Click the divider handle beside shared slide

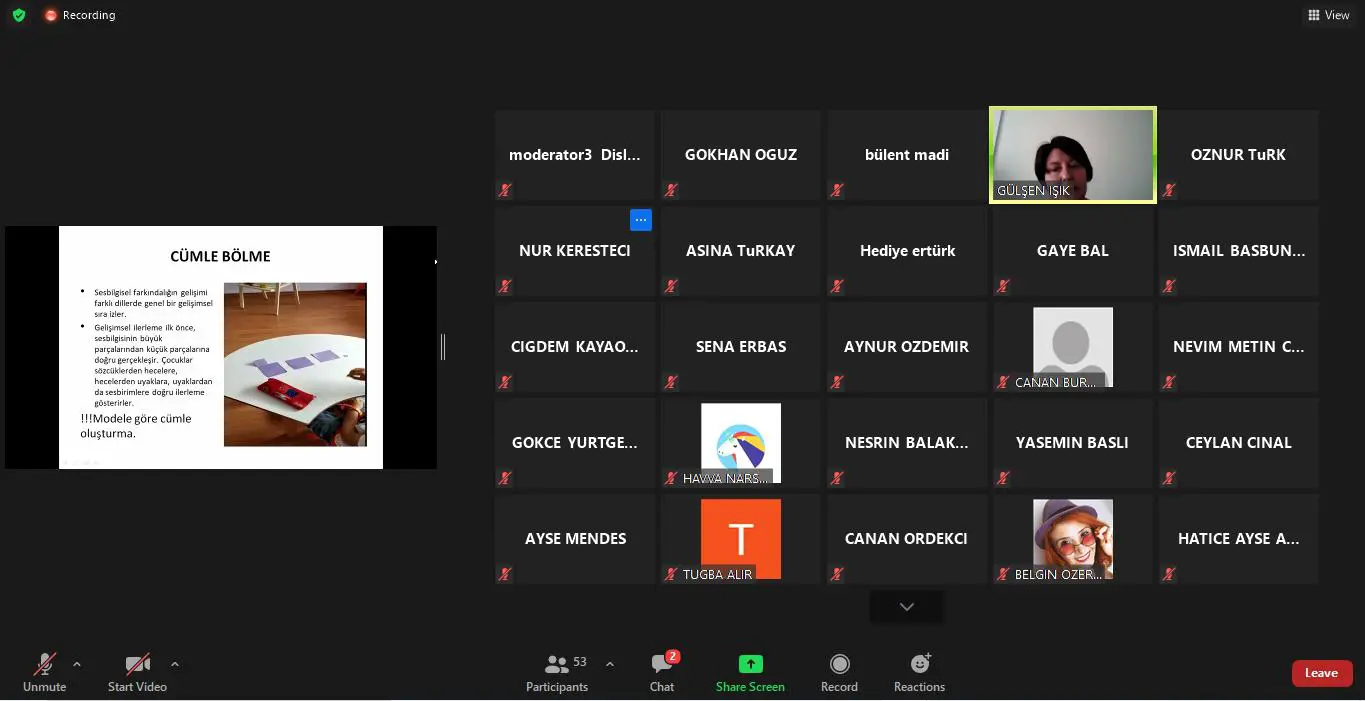(443, 347)
